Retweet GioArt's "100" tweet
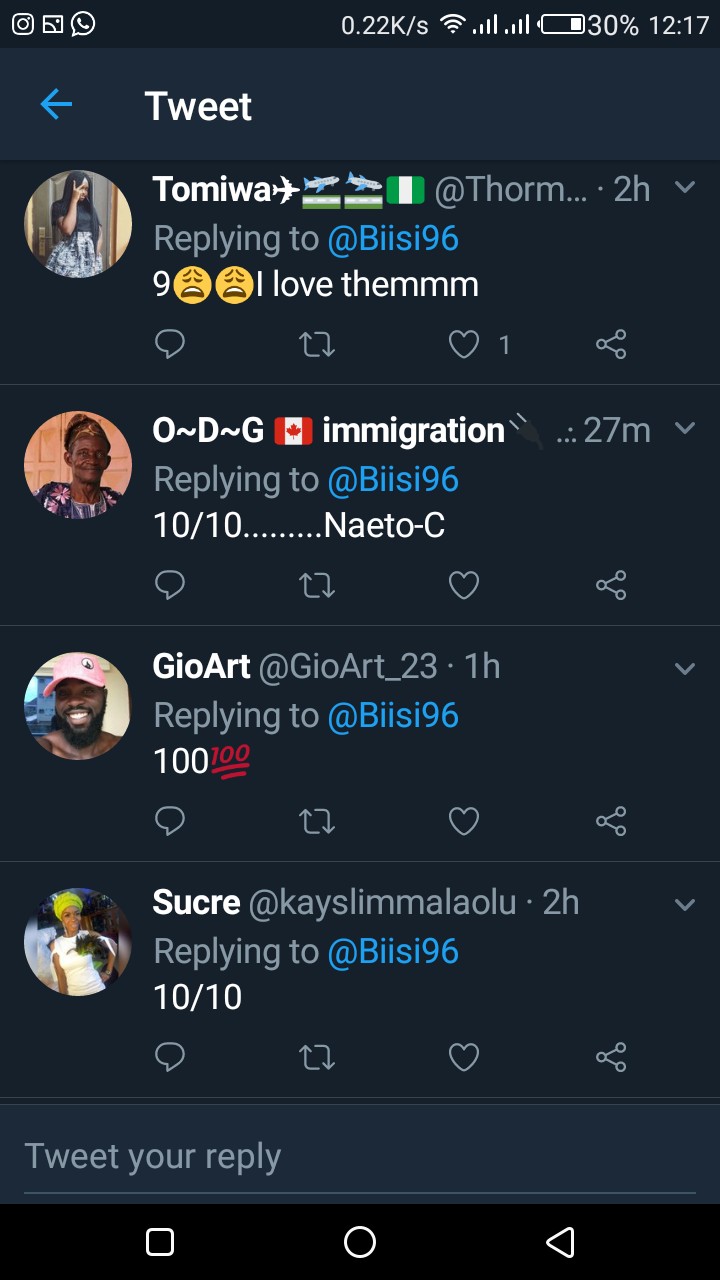 click(x=317, y=821)
